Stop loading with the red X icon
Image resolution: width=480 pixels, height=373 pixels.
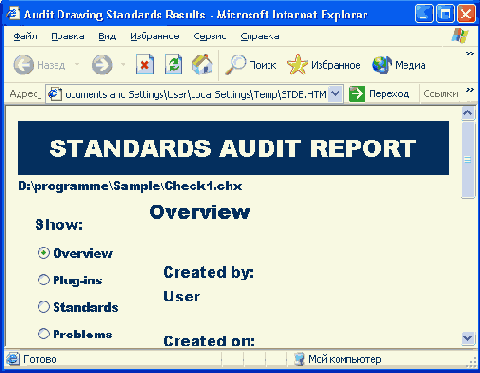click(145, 64)
